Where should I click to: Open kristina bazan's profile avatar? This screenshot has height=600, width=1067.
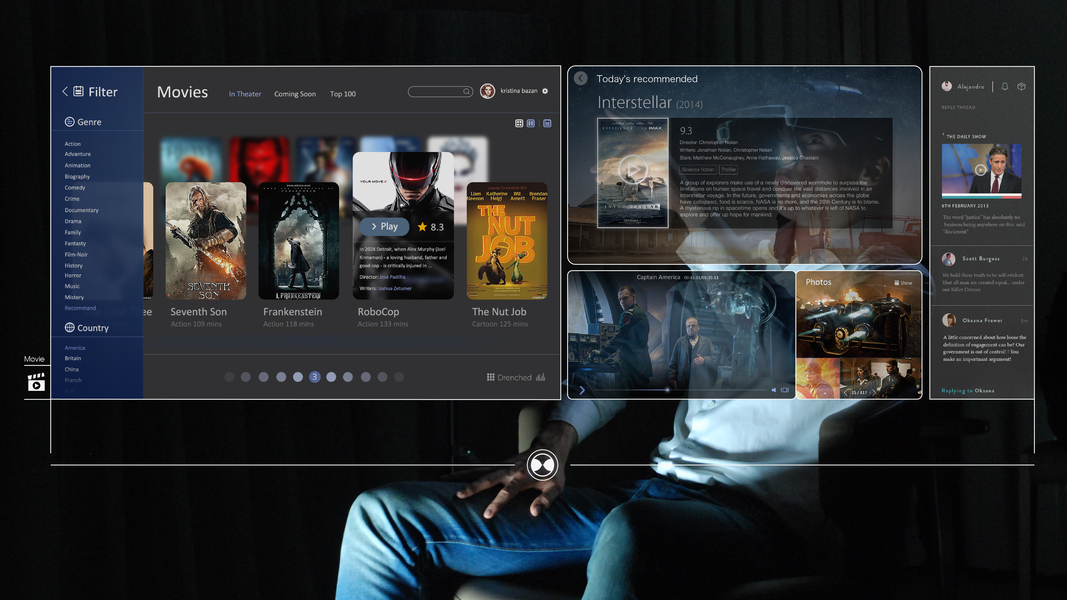(x=487, y=91)
